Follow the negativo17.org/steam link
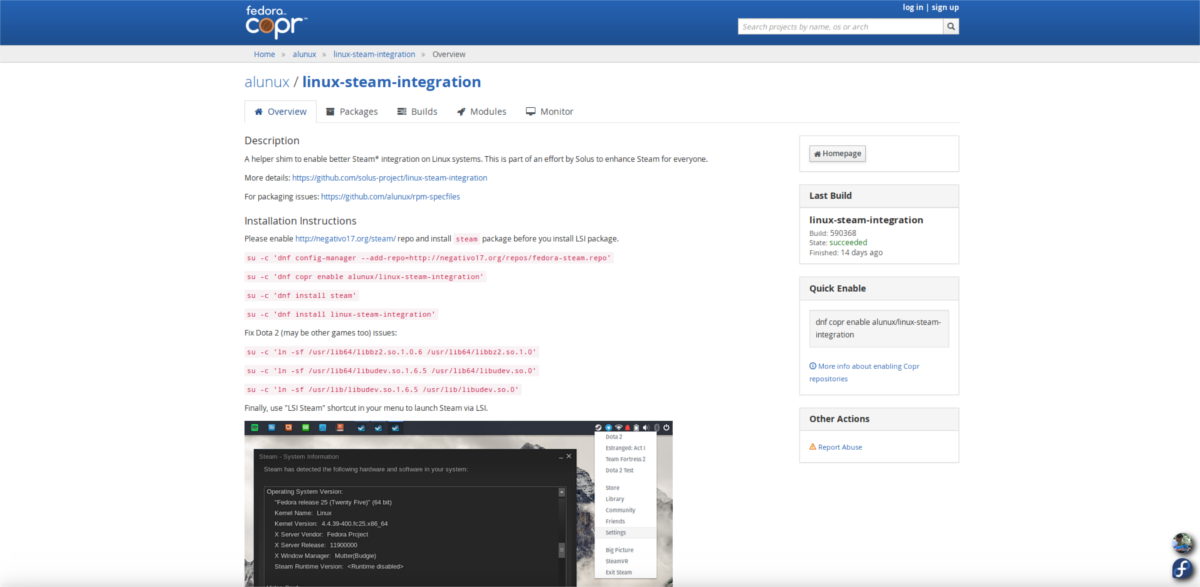Viewport: 1200px width, 587px height. coord(346,239)
